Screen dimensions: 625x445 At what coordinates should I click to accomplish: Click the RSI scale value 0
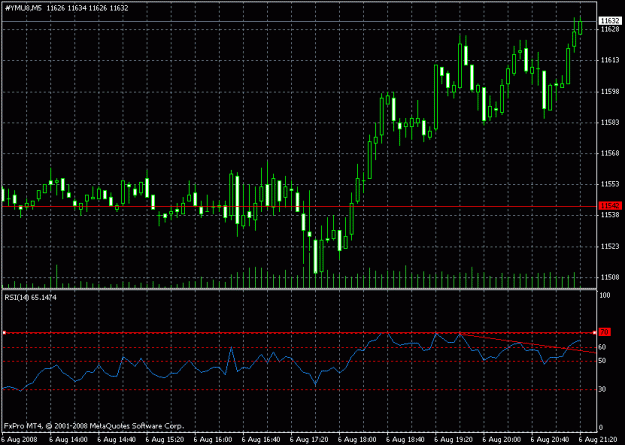(601, 428)
